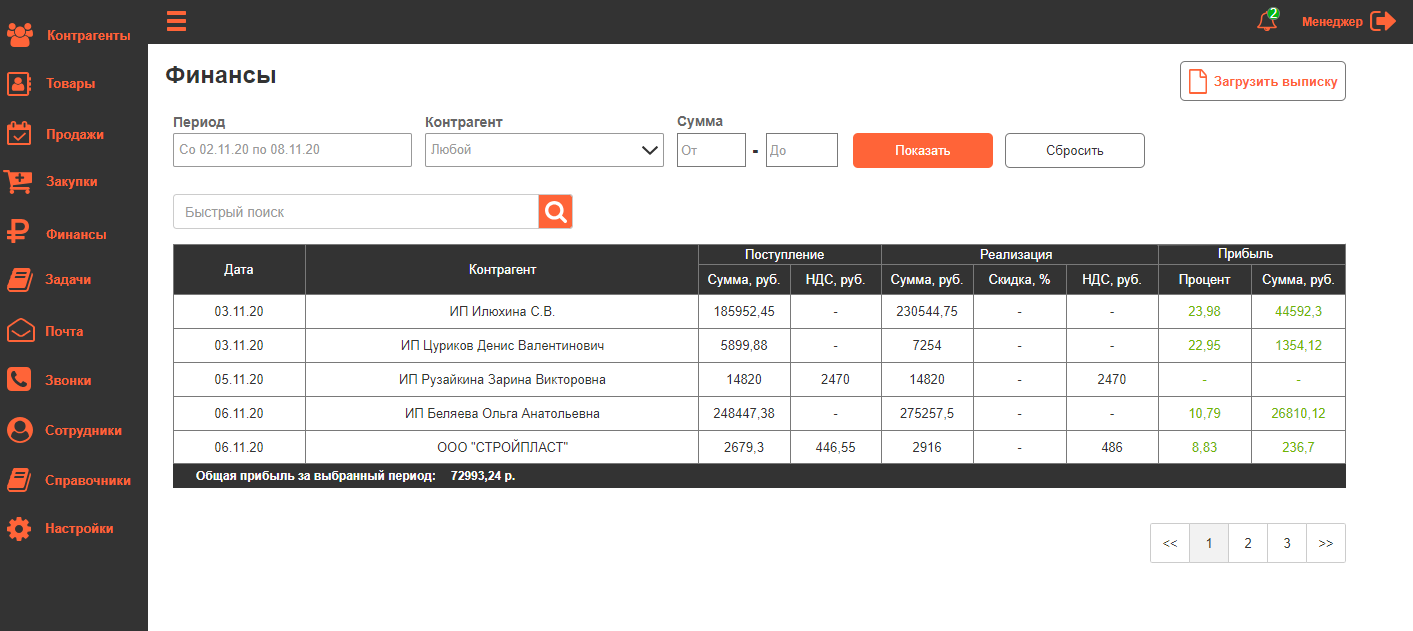Click the 8,83 percent value
Screen dimensions: 1413x631
[x=1204, y=447]
